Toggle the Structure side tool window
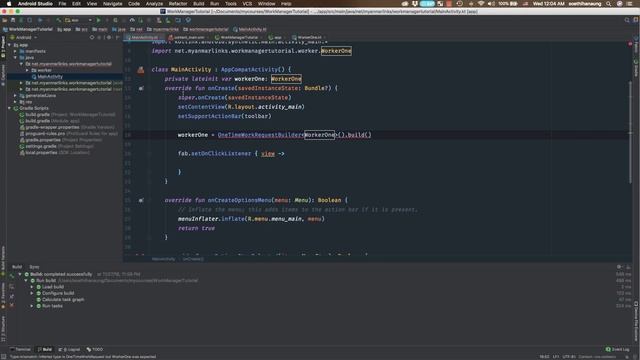 click(3, 329)
